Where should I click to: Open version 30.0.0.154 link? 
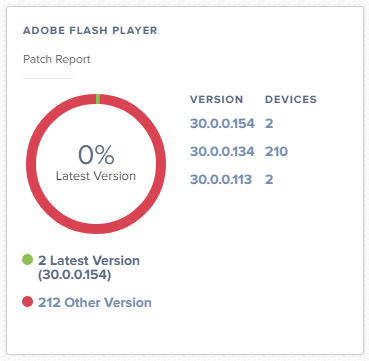click(222, 124)
